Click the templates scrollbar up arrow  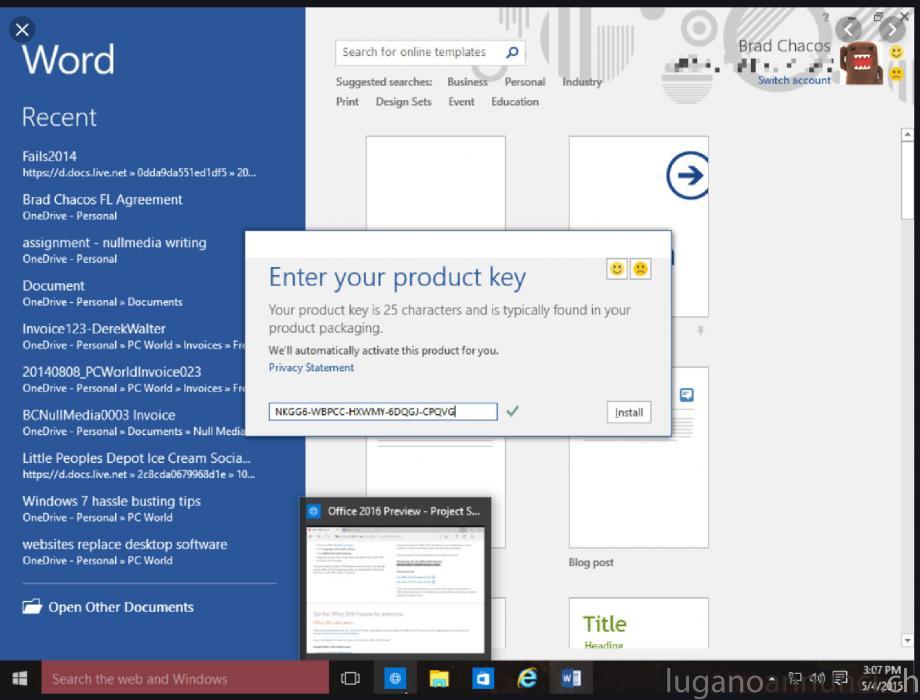907,135
